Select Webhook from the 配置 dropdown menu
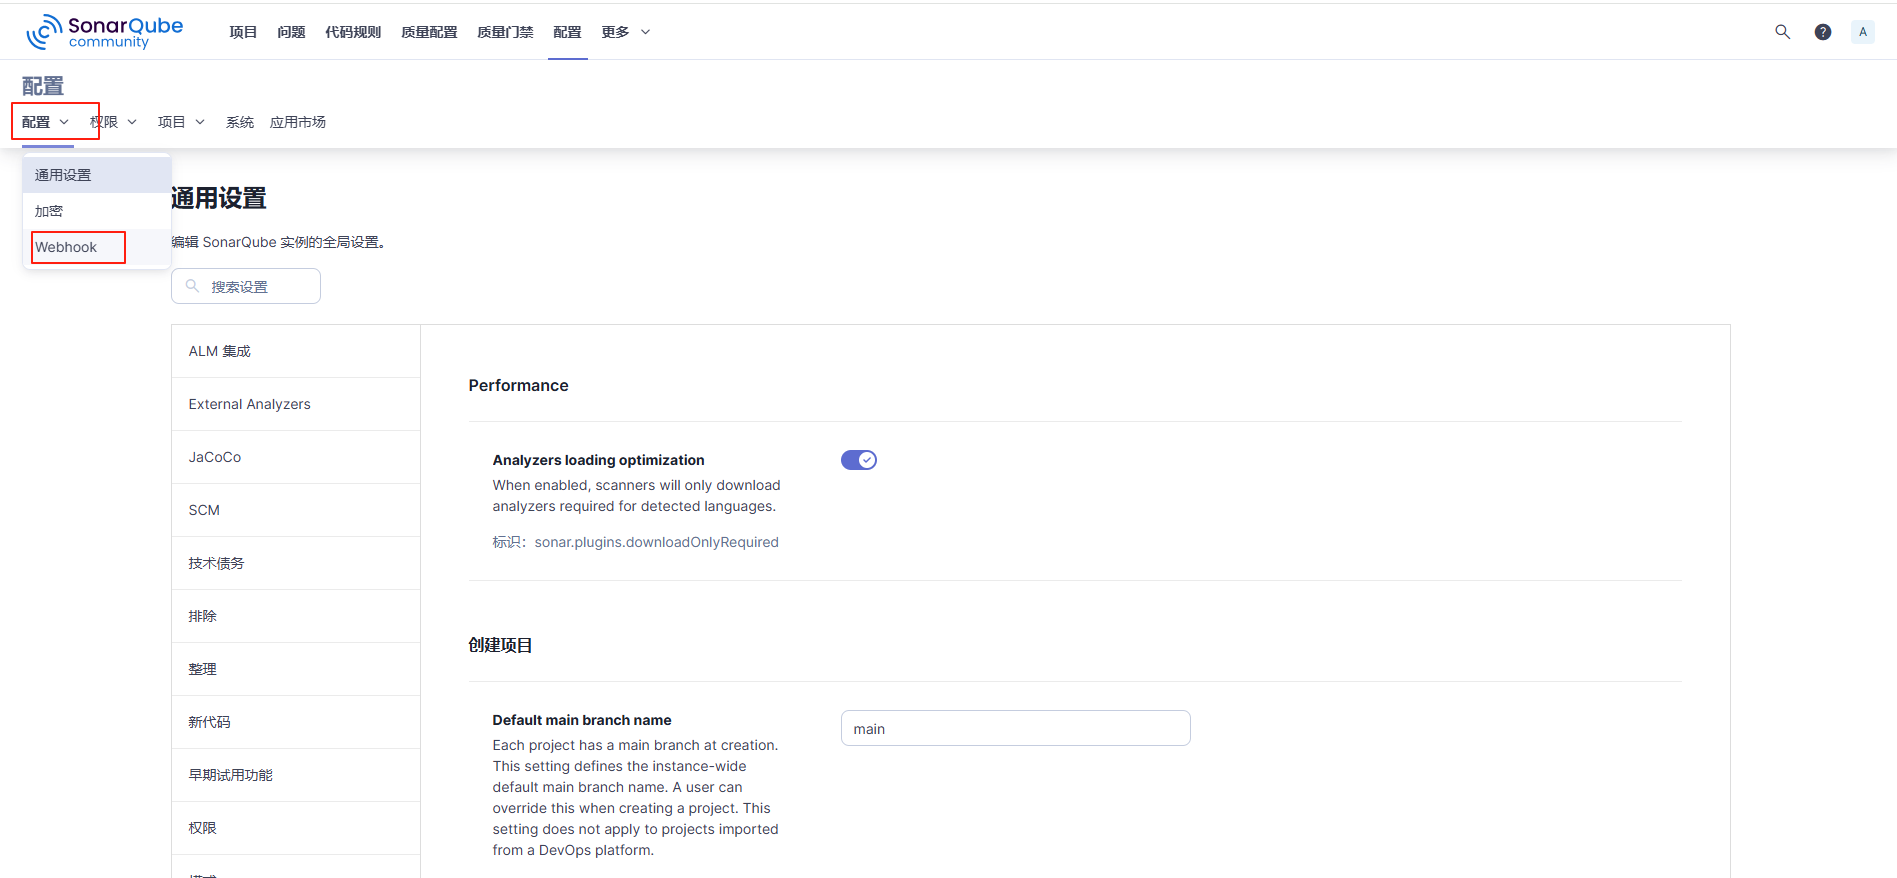This screenshot has width=1897, height=878. coord(66,247)
